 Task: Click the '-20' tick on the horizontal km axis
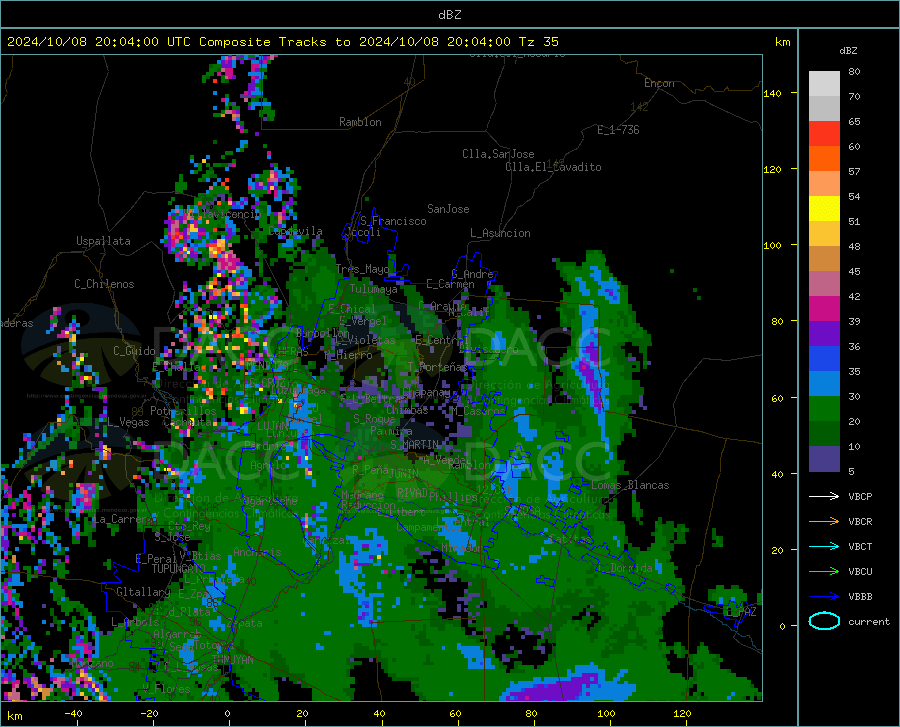pyautogui.click(x=149, y=713)
